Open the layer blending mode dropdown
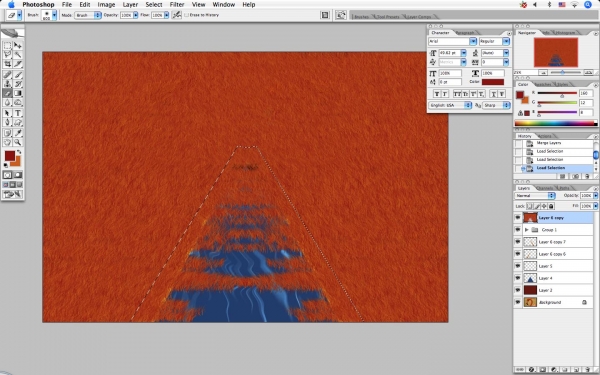600x375 pixels. (x=535, y=196)
